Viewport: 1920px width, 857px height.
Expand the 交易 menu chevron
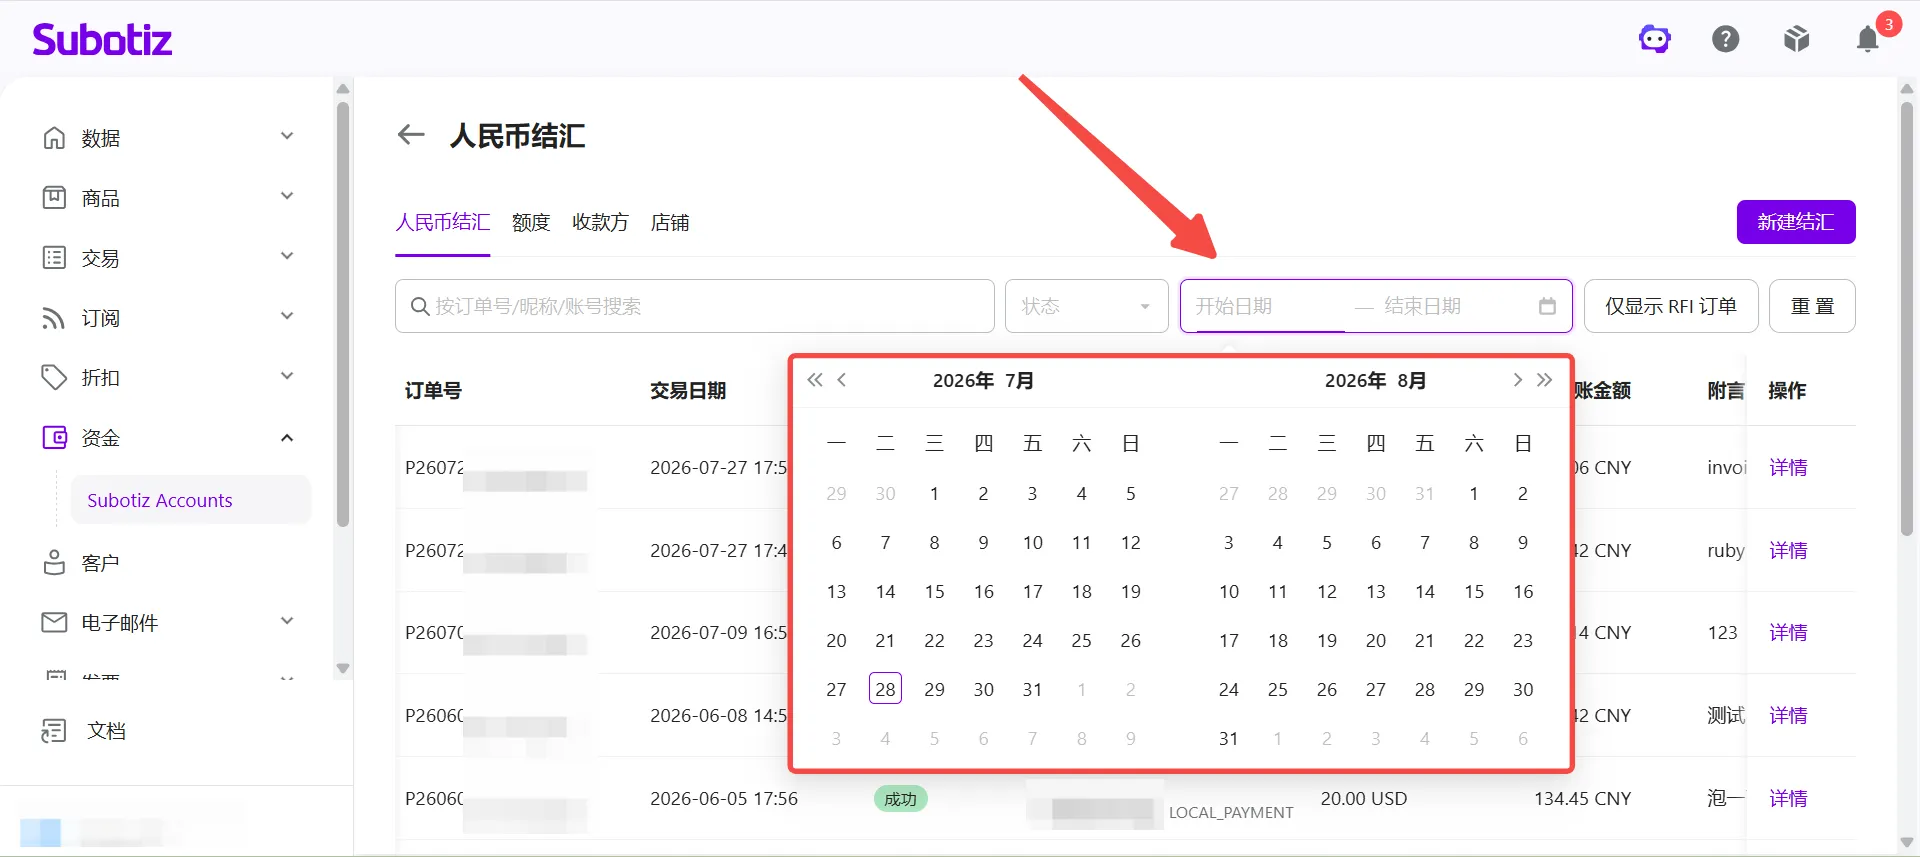click(287, 256)
